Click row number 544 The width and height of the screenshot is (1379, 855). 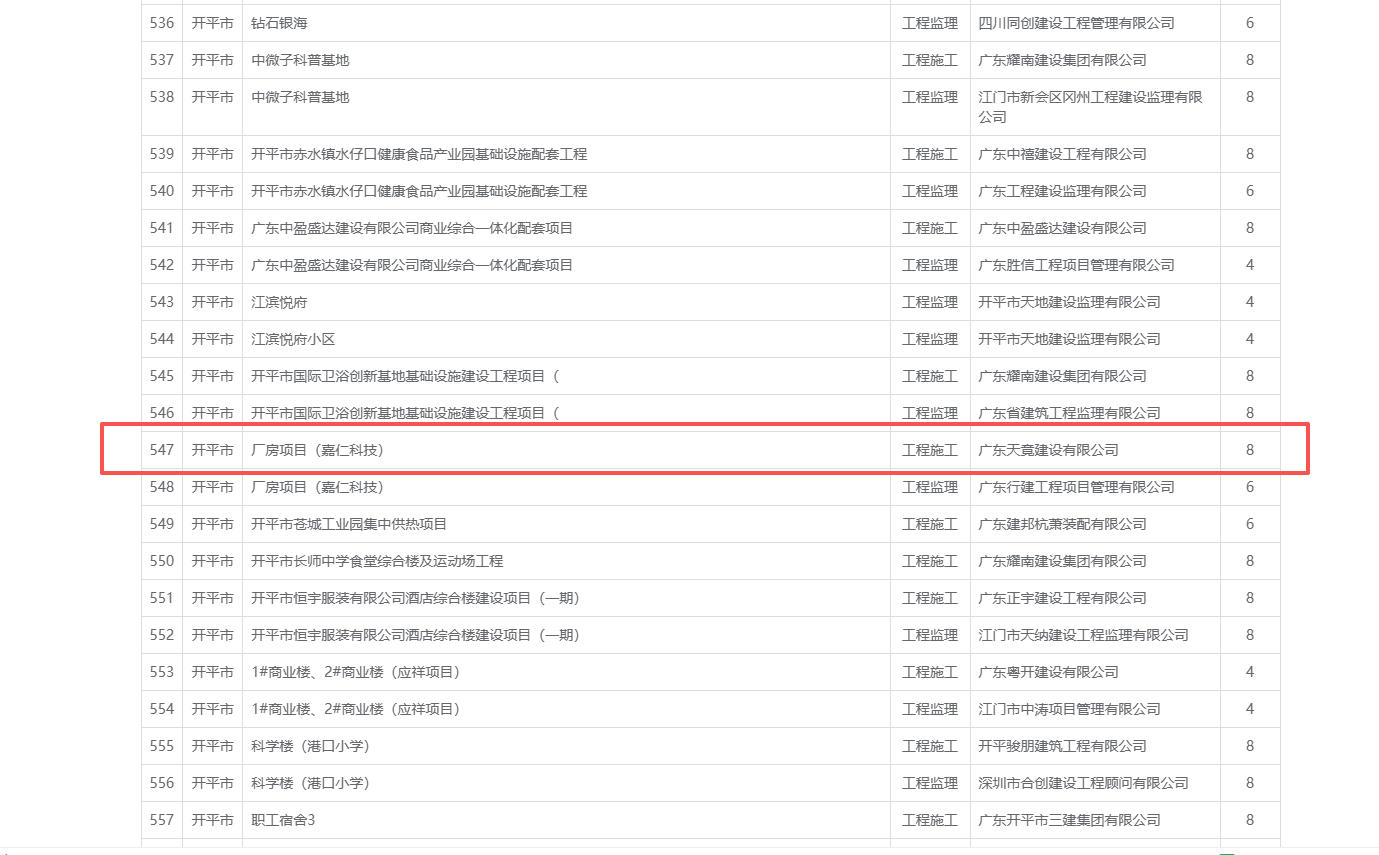(162, 339)
